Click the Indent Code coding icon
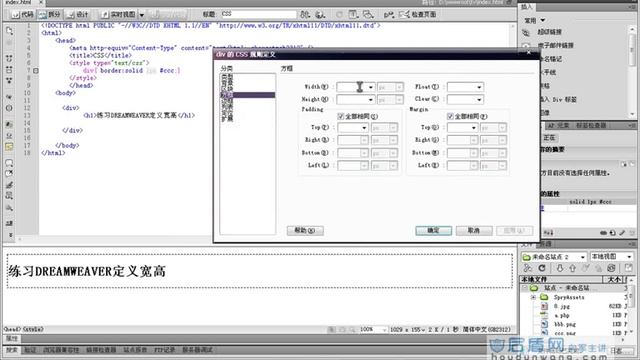 [x=9, y=223]
